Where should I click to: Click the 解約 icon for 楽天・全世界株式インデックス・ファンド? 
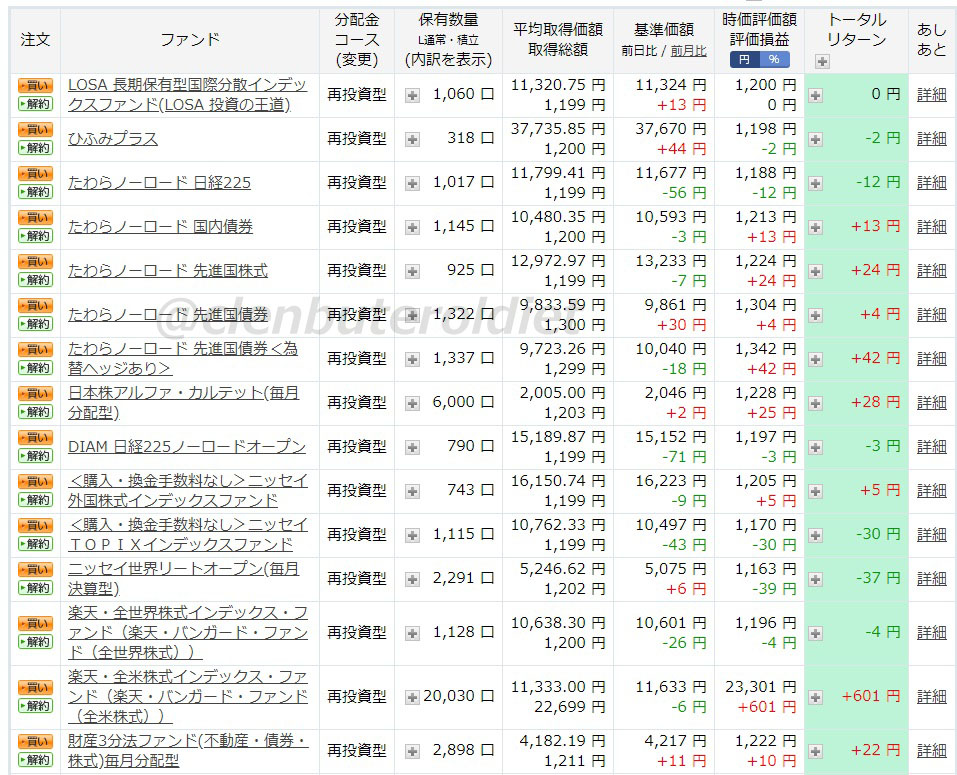tap(33, 640)
